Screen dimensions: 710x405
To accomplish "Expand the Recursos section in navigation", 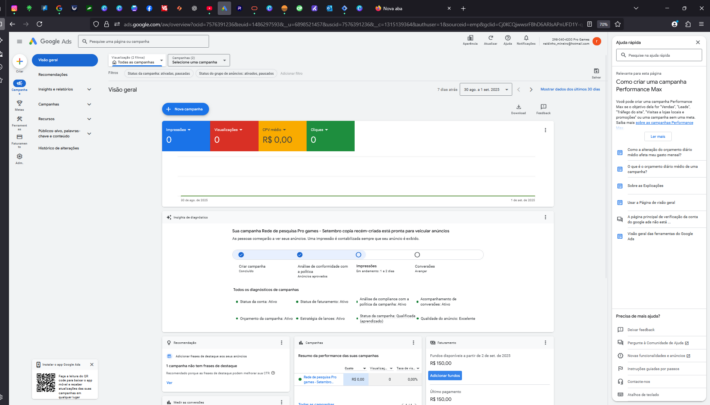I will coord(89,118).
